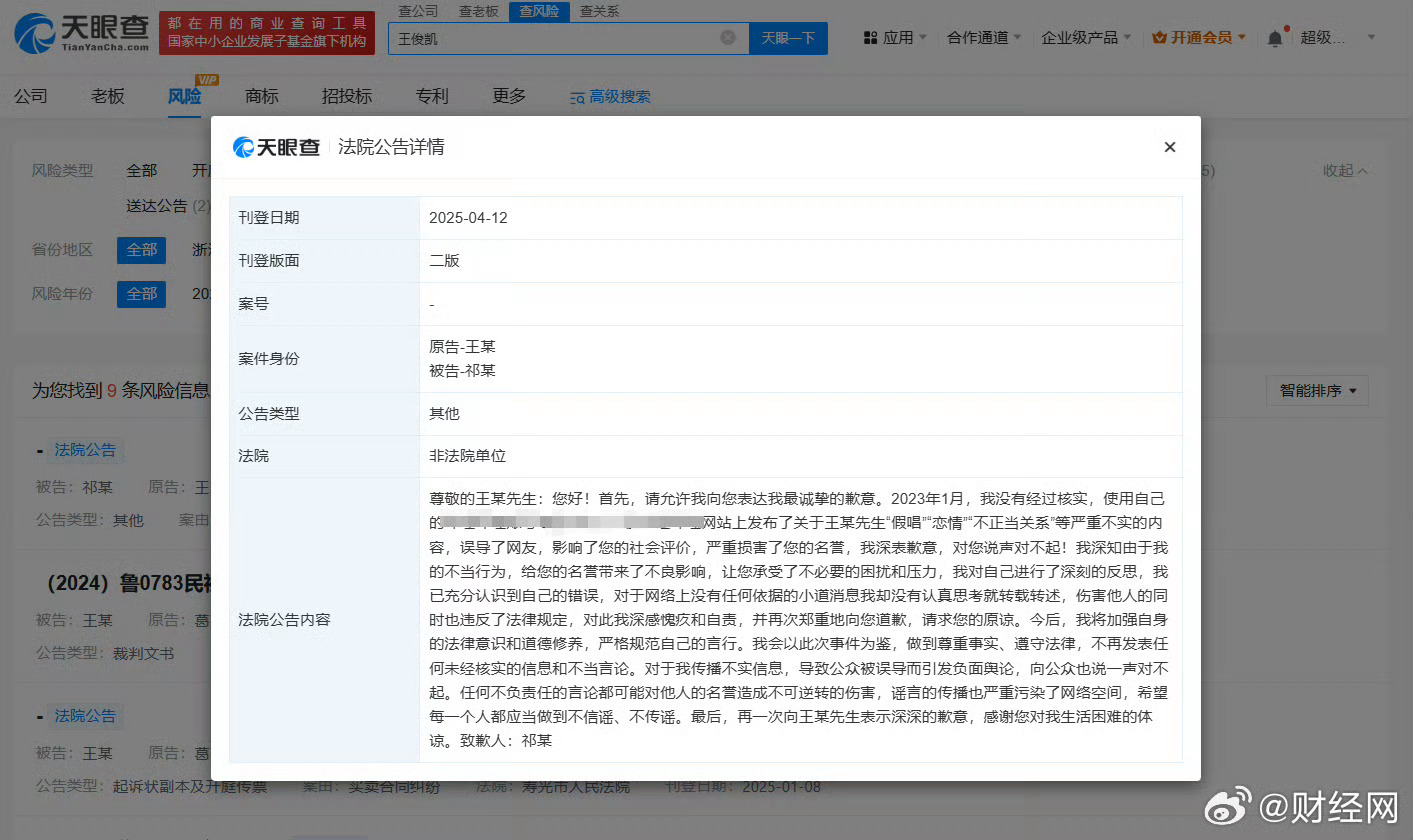Clear the search box text
The width and height of the screenshot is (1413, 840).
point(728,37)
